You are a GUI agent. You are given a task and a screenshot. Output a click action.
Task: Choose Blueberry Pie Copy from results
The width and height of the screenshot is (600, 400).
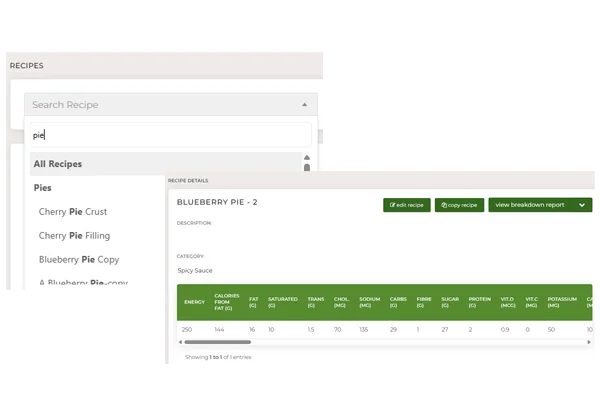pos(79,260)
